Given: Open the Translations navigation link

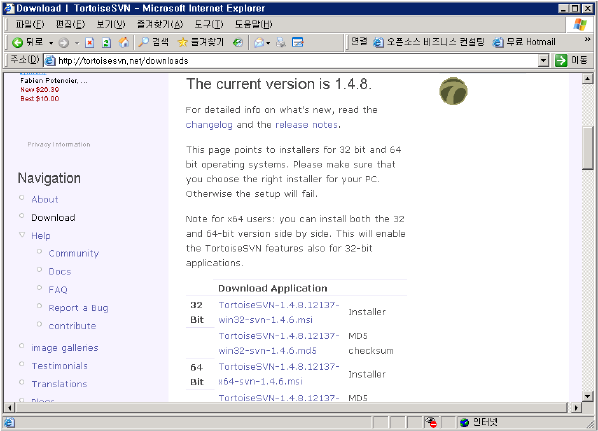Looking at the screenshot, I should tap(59, 384).
